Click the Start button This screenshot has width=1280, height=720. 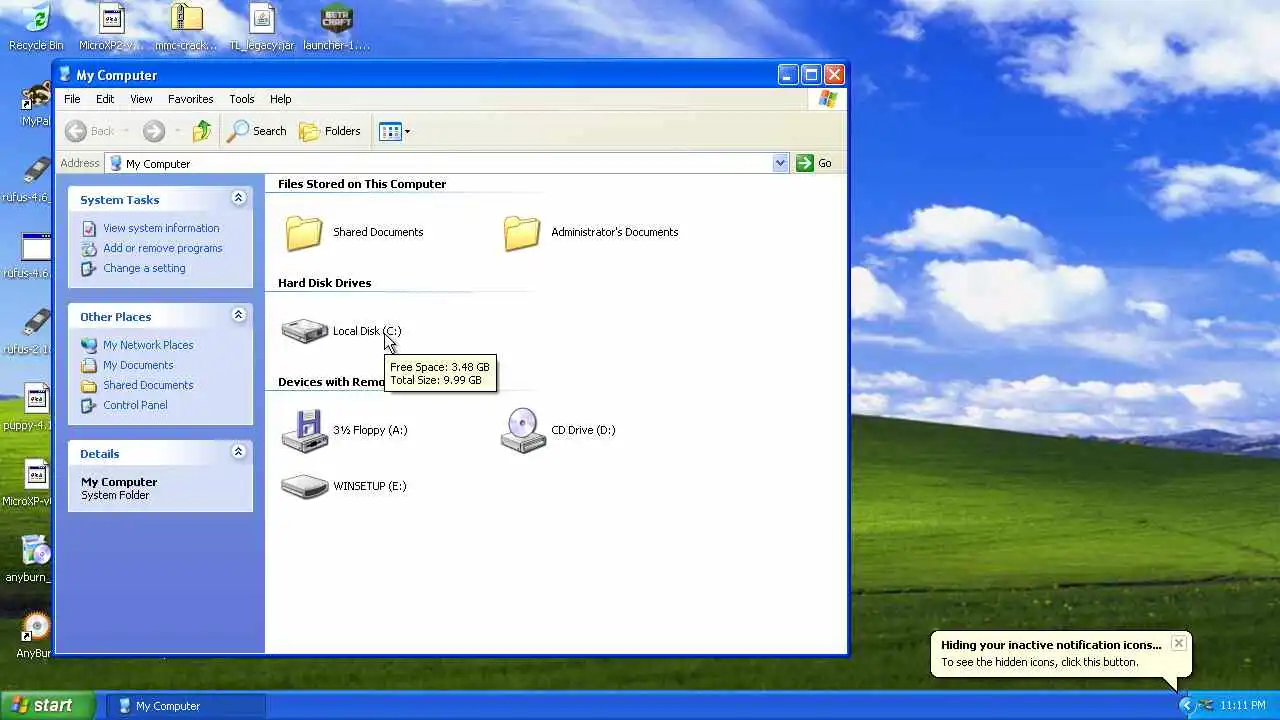coord(47,705)
